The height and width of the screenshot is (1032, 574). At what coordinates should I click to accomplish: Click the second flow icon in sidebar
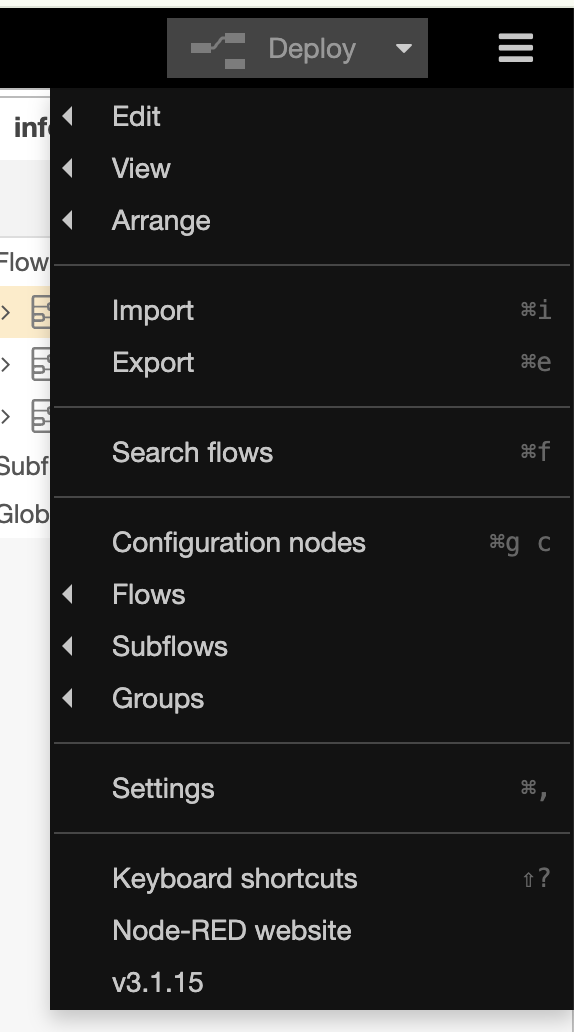pos(41,364)
